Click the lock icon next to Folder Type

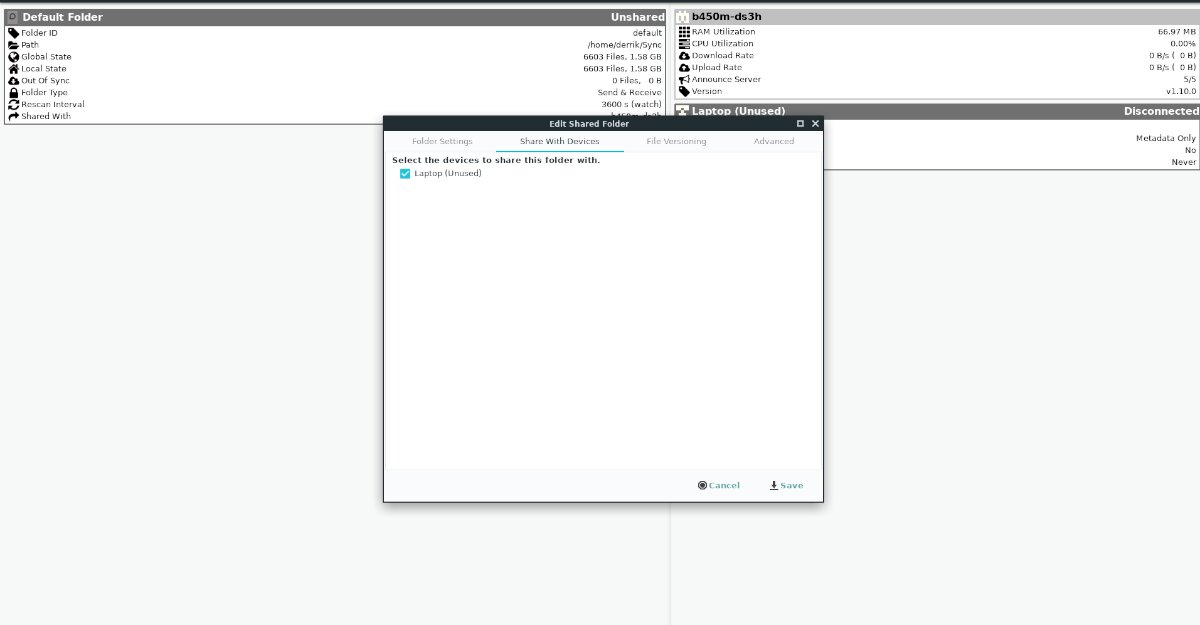[13, 92]
